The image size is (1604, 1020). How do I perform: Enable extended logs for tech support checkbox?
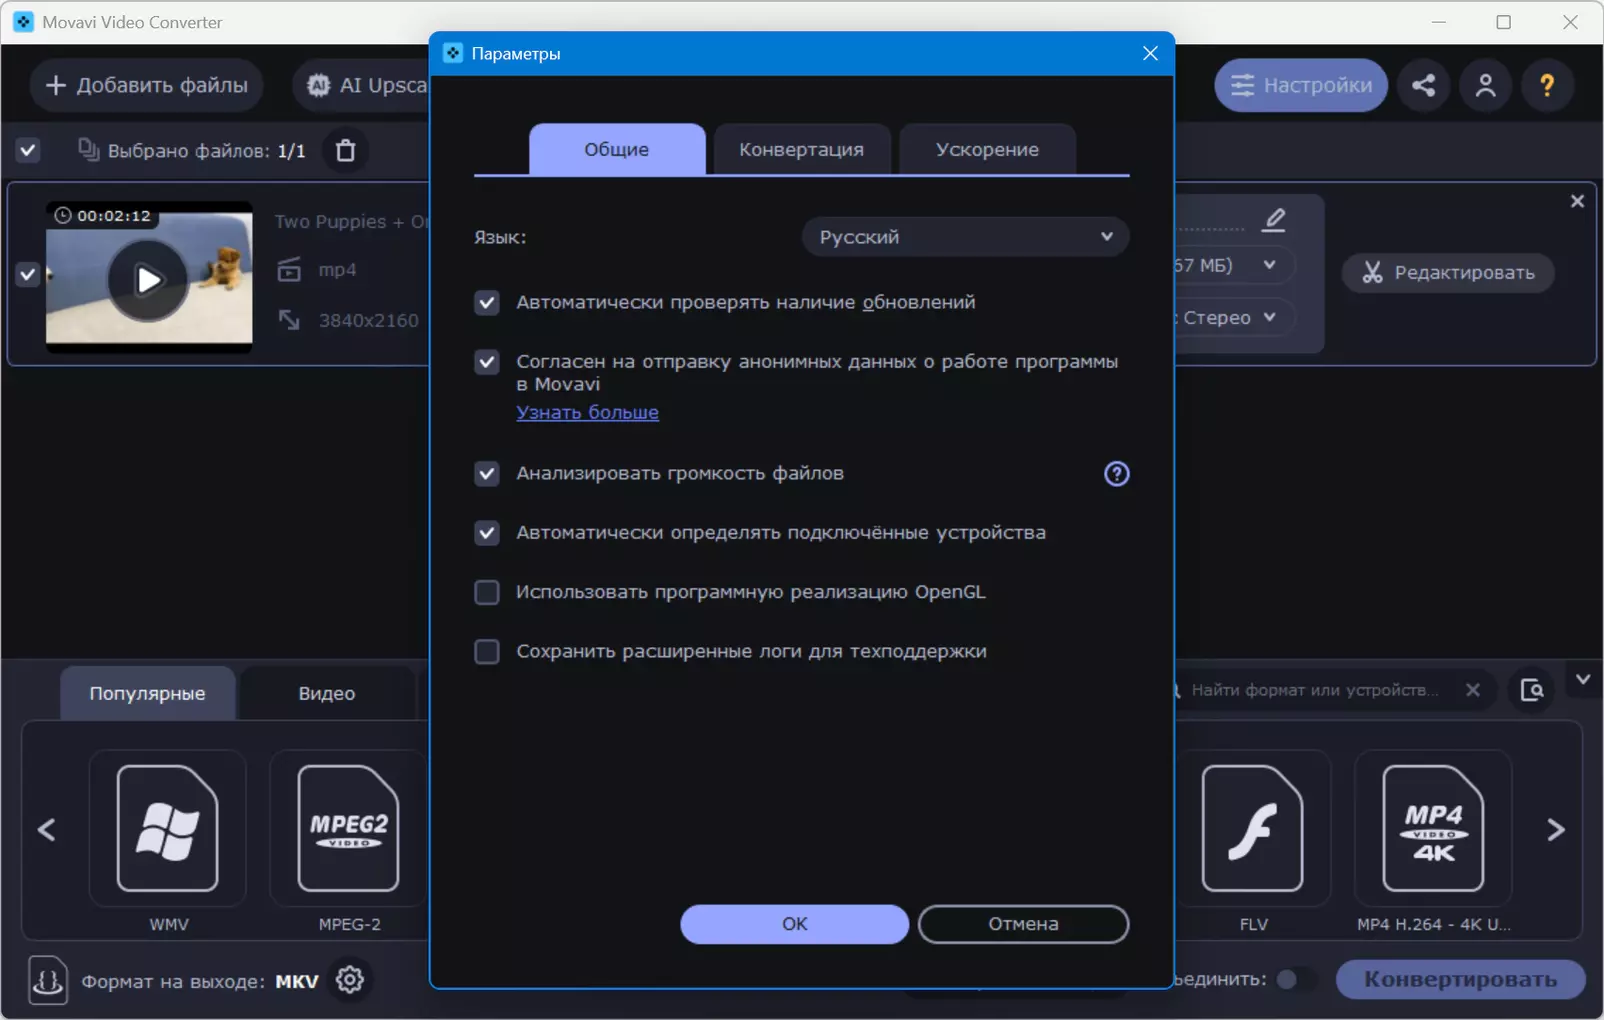tap(487, 652)
